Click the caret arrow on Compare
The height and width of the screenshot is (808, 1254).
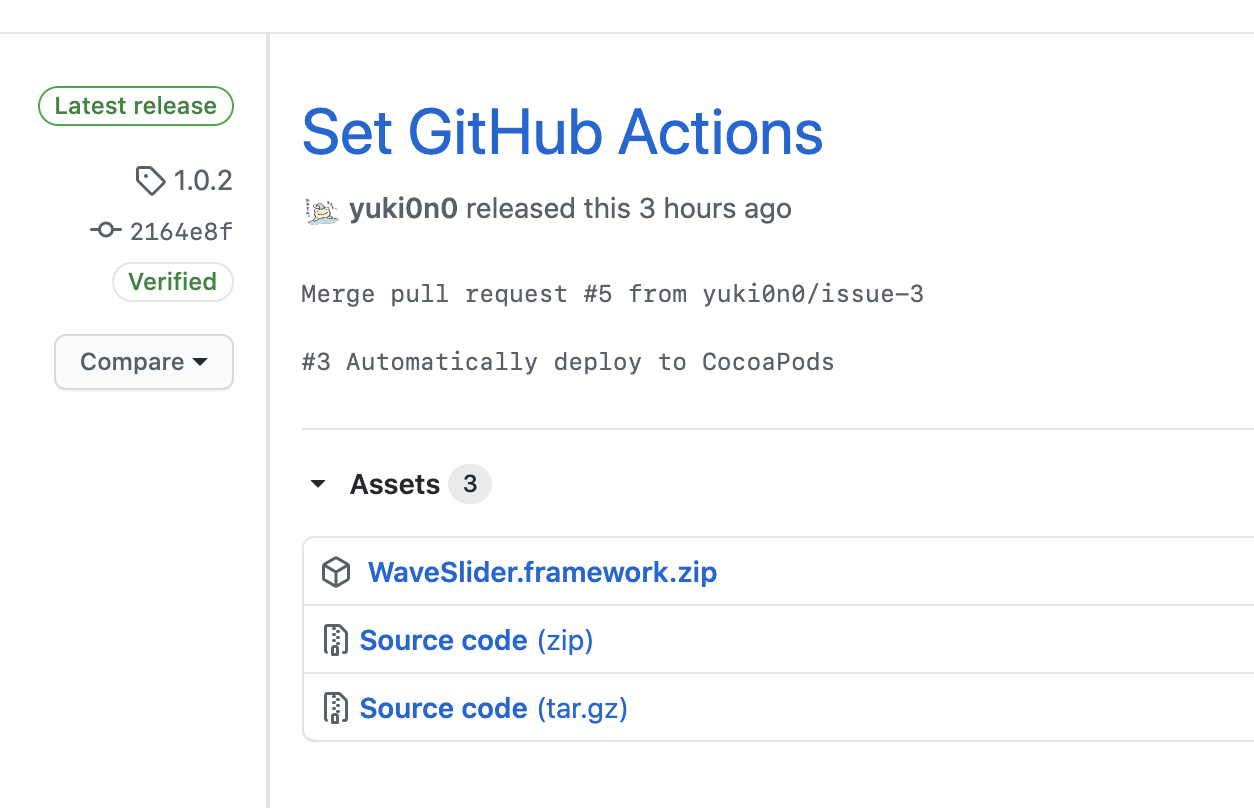[200, 362]
